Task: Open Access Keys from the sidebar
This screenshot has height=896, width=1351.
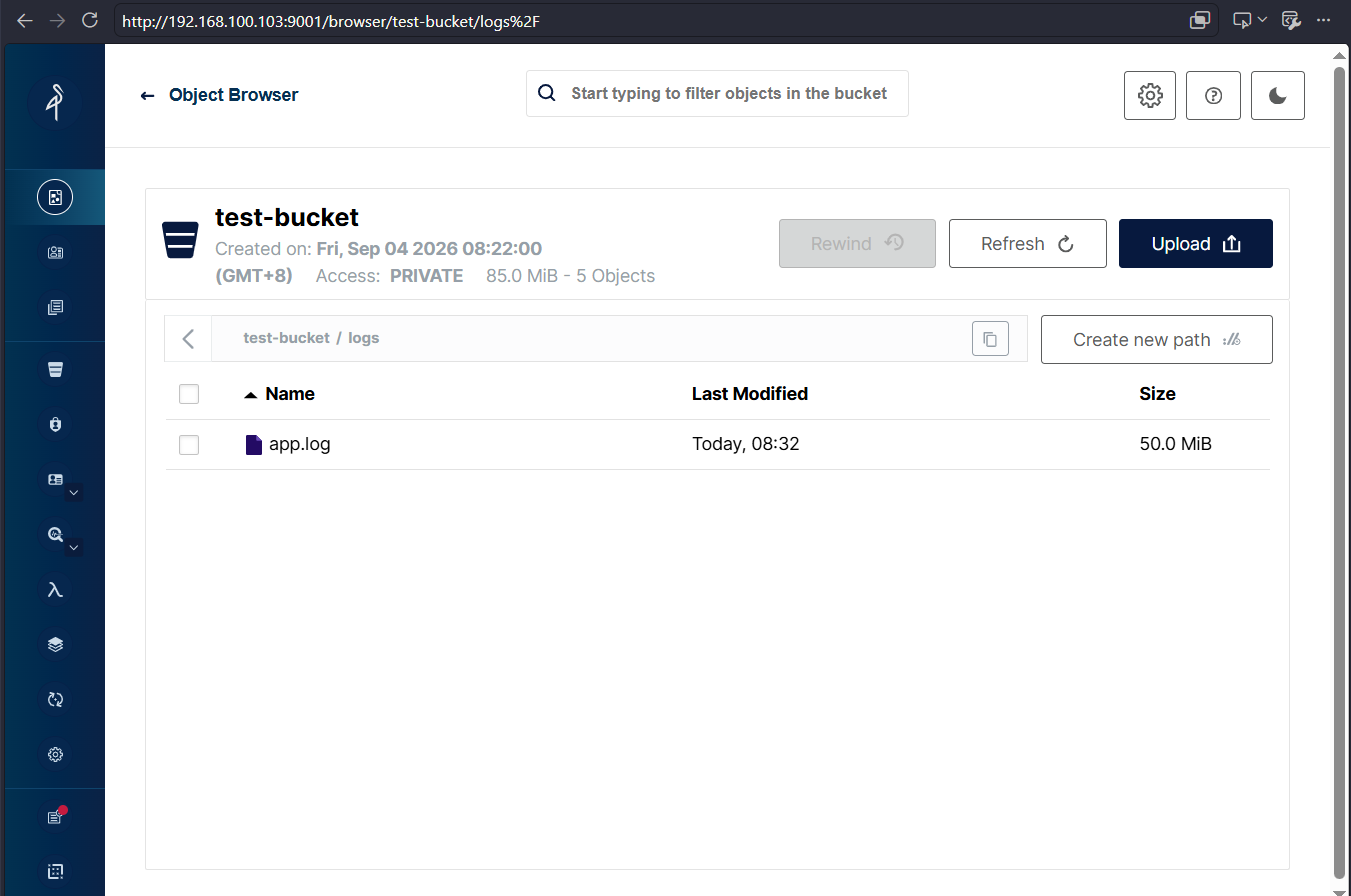Action: pos(55,253)
